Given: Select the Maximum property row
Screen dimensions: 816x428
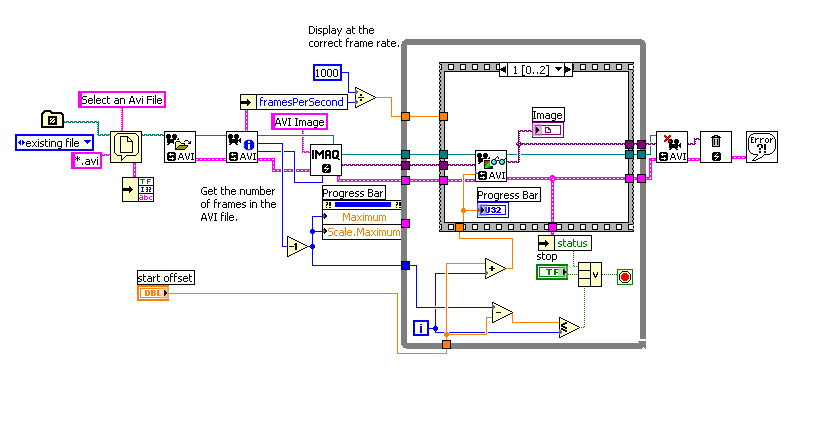Looking at the screenshot, I should [362, 217].
